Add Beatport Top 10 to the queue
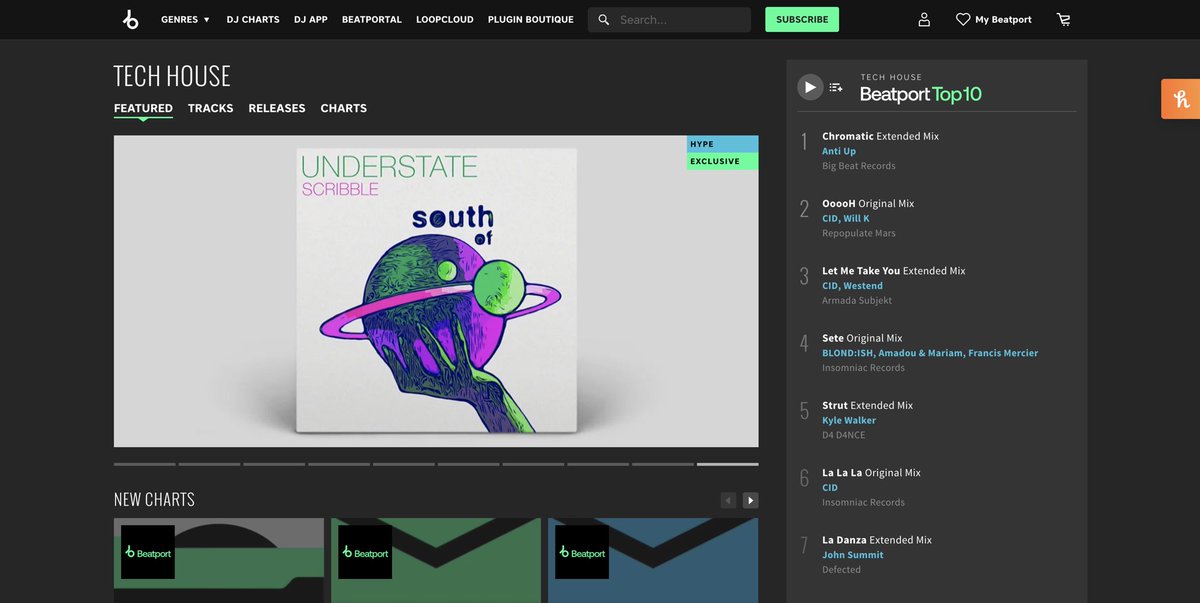Screen dimensions: 1200x603 click(x=836, y=86)
